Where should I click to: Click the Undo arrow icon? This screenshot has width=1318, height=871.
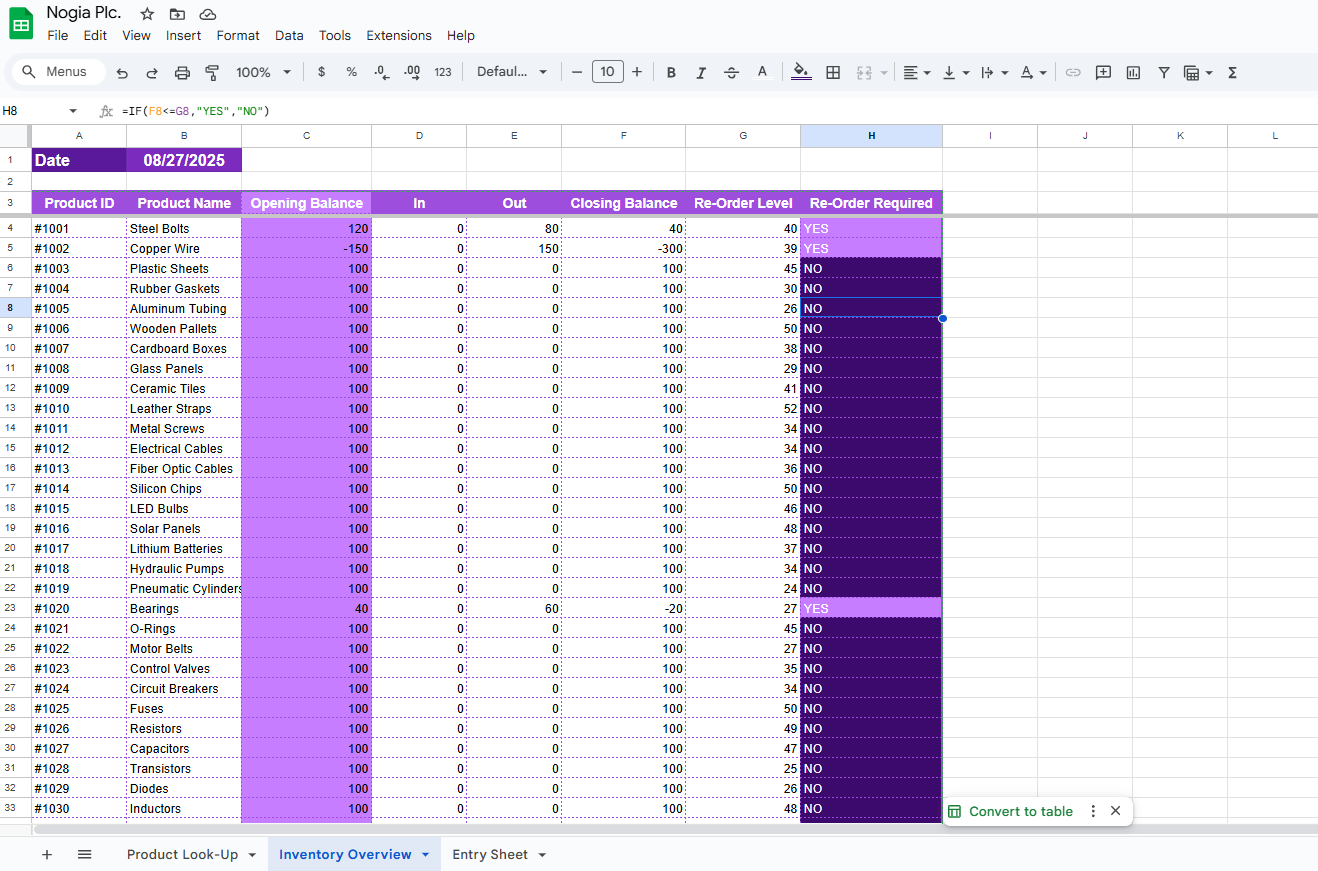click(x=122, y=72)
